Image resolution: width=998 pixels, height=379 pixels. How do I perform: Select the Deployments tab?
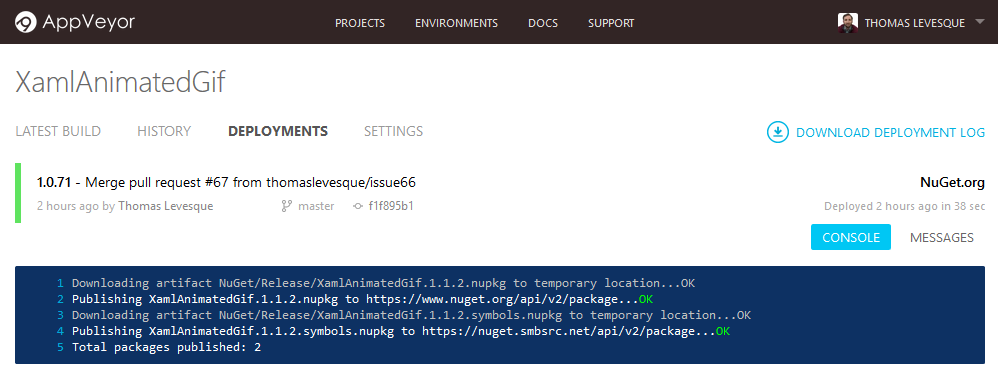click(278, 131)
